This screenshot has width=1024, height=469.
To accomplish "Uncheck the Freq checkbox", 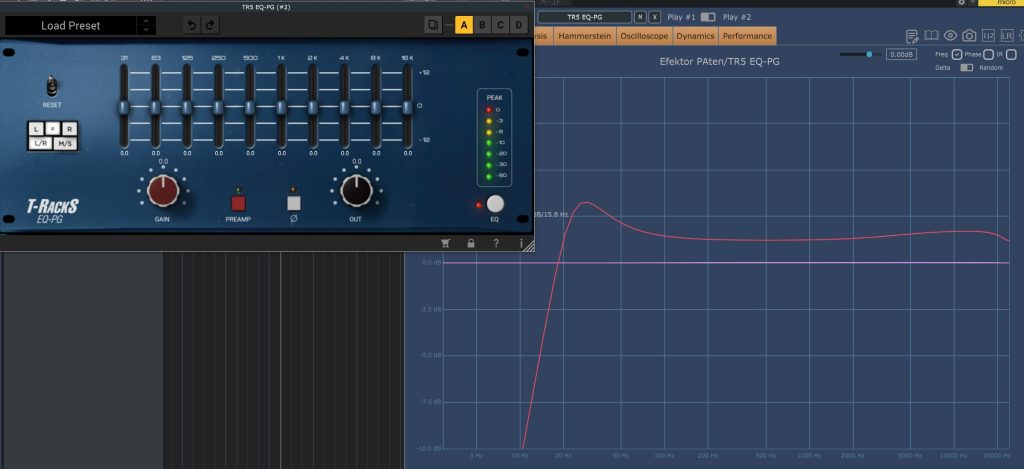I will pos(957,54).
